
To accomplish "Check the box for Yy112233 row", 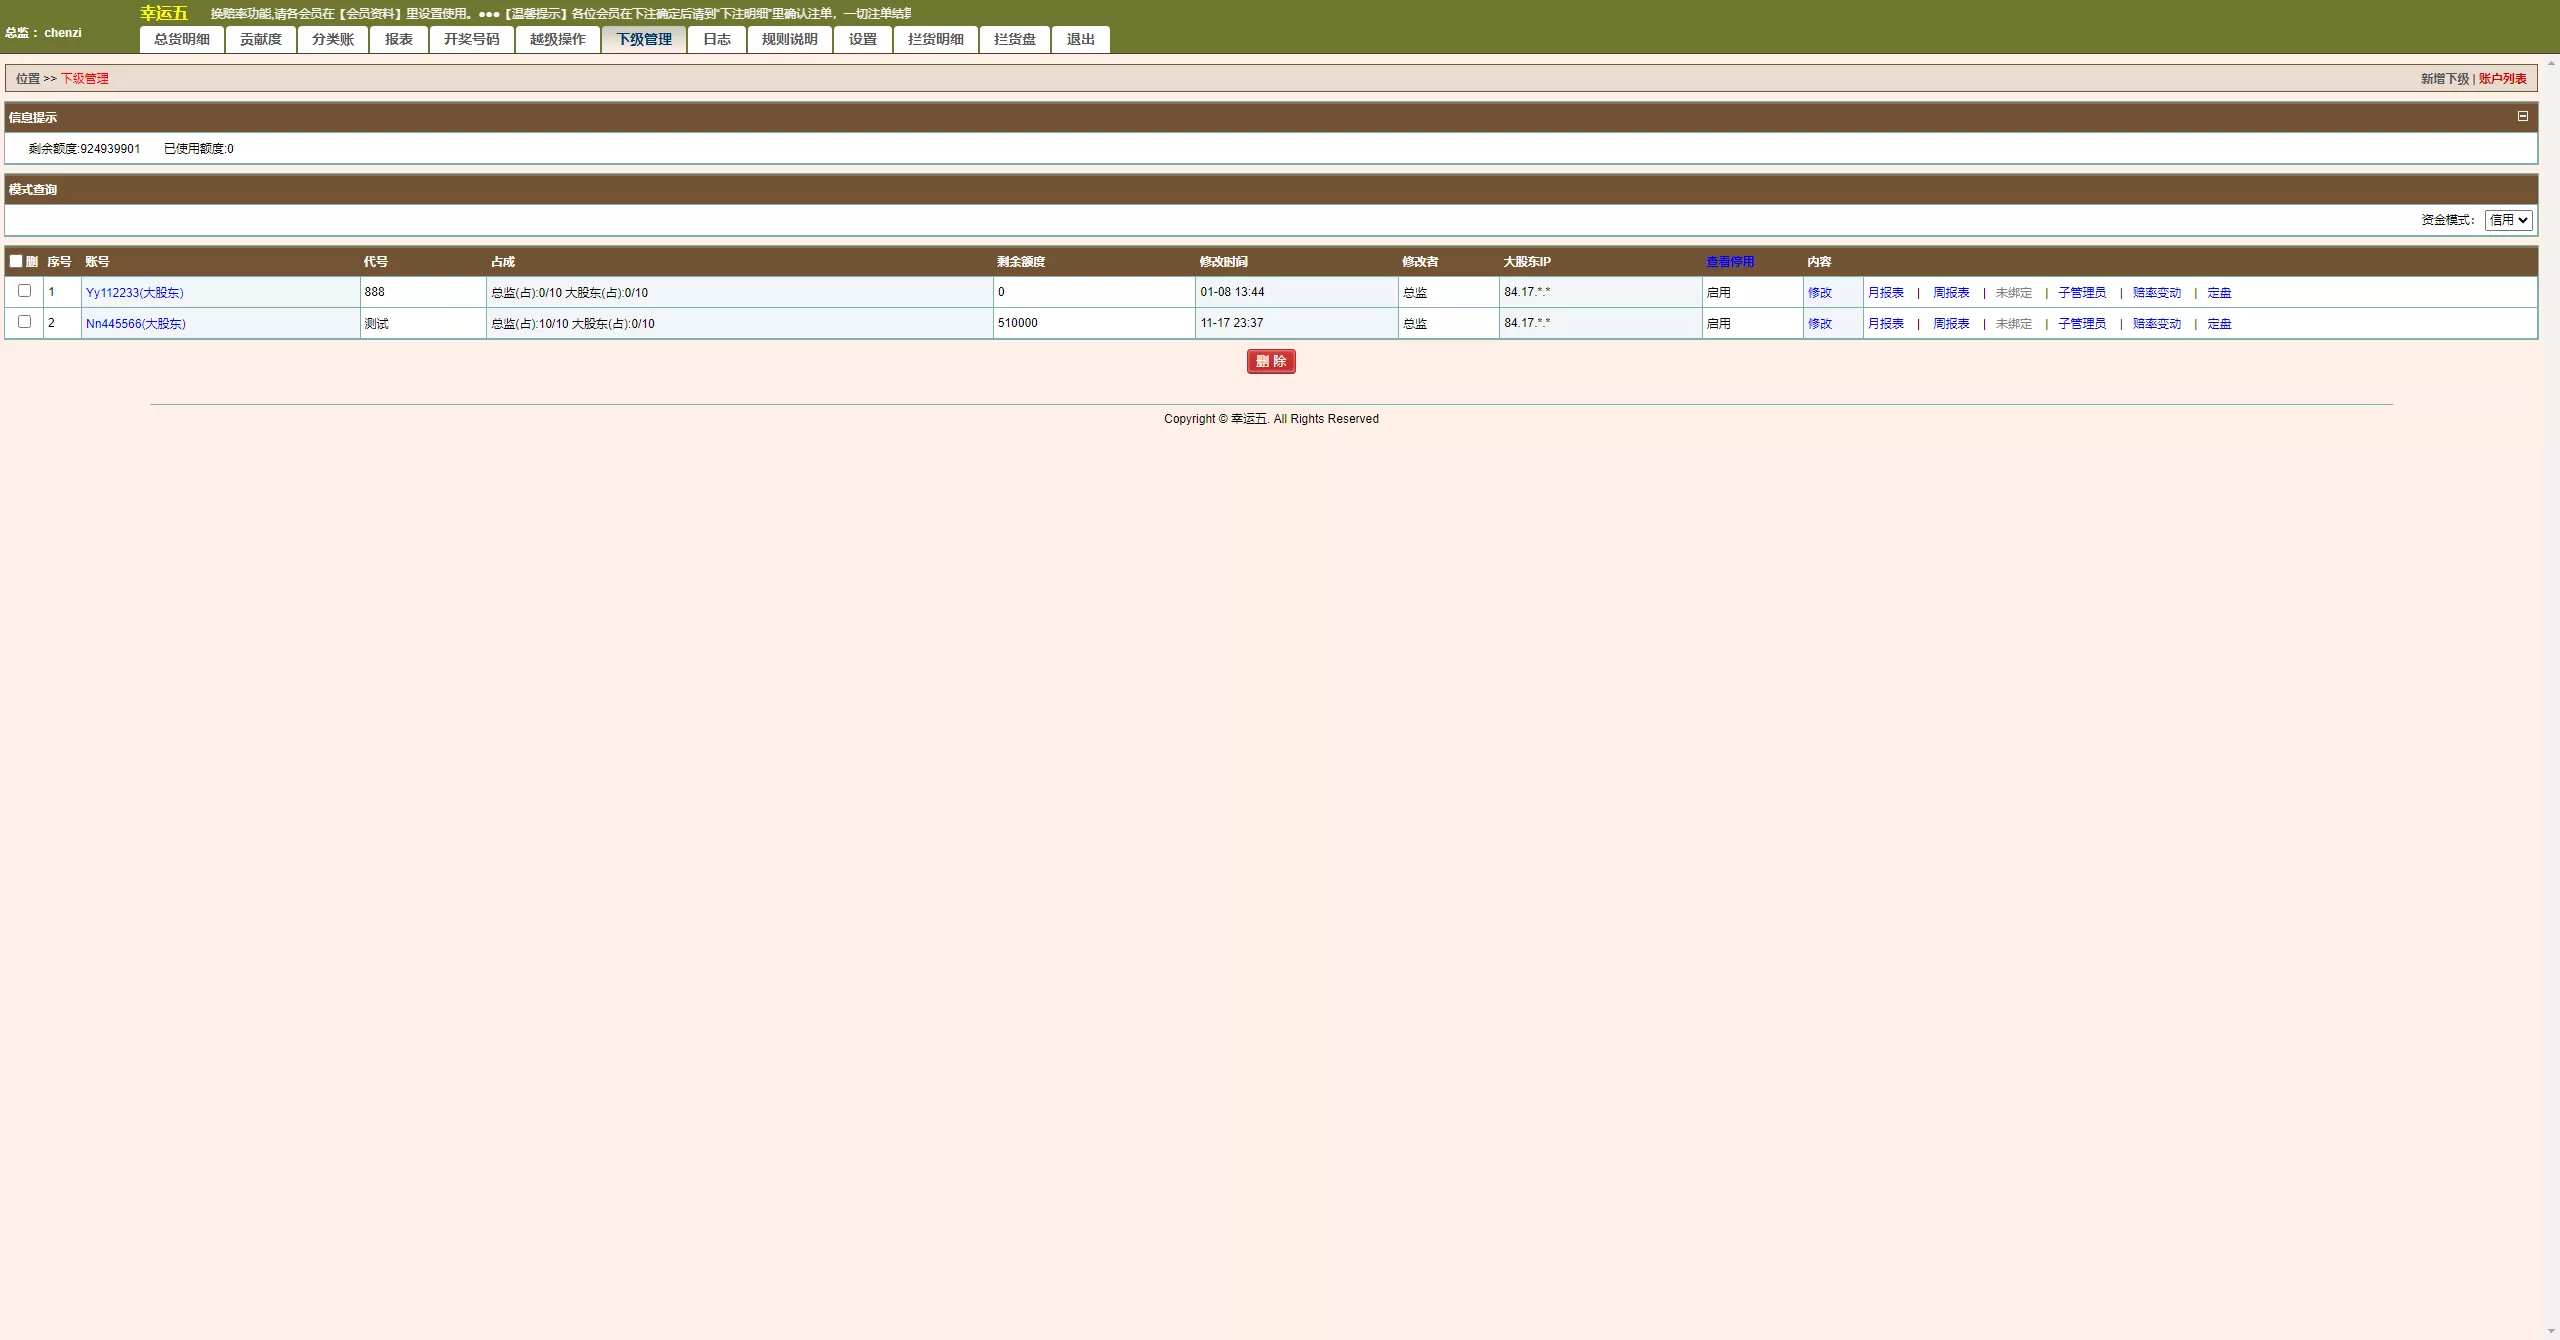I will (x=25, y=291).
